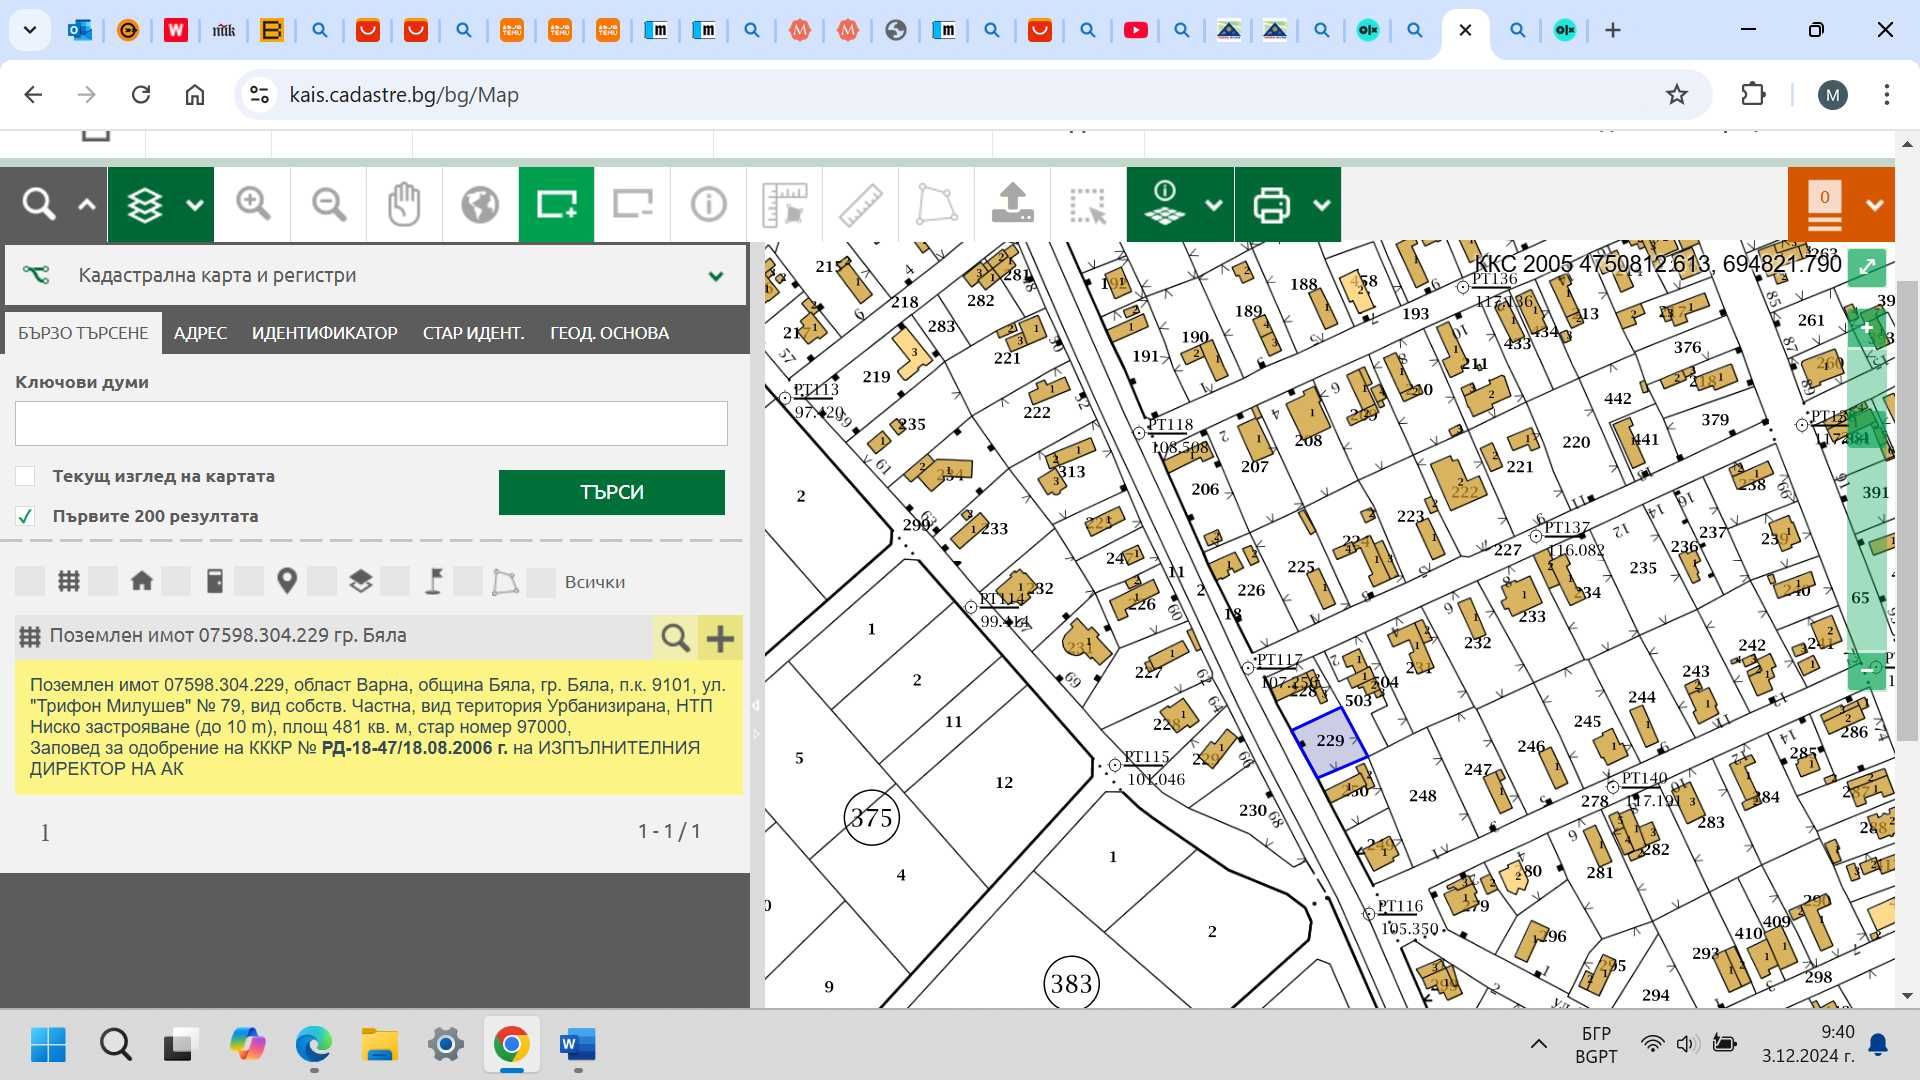1920x1080 pixels.
Task: Expand the orange results dropdown arrow
Action: (1874, 205)
